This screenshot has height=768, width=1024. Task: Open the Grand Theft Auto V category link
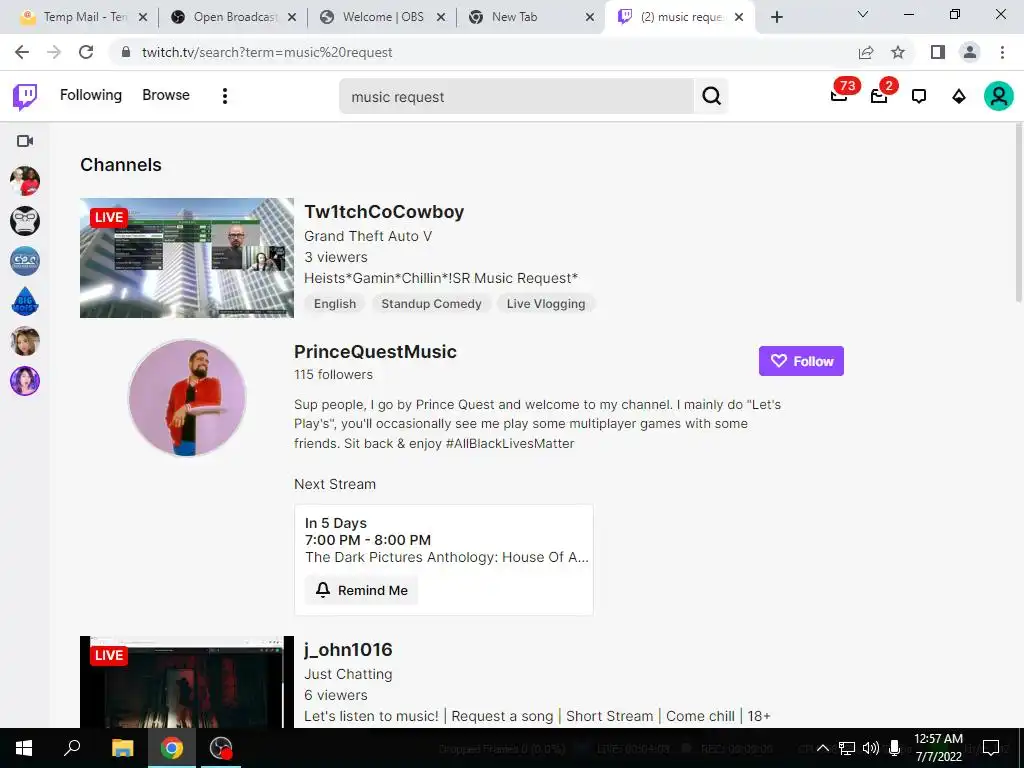click(x=368, y=236)
